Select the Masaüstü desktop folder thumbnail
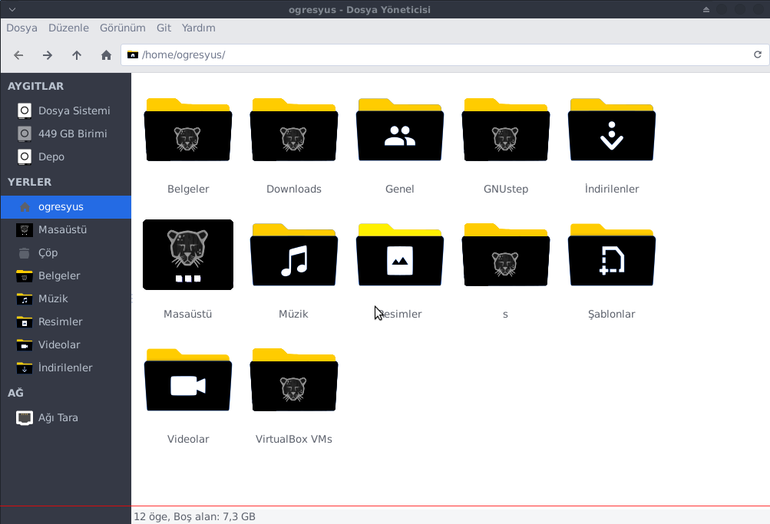Viewport: 770px width, 524px height. [x=188, y=254]
